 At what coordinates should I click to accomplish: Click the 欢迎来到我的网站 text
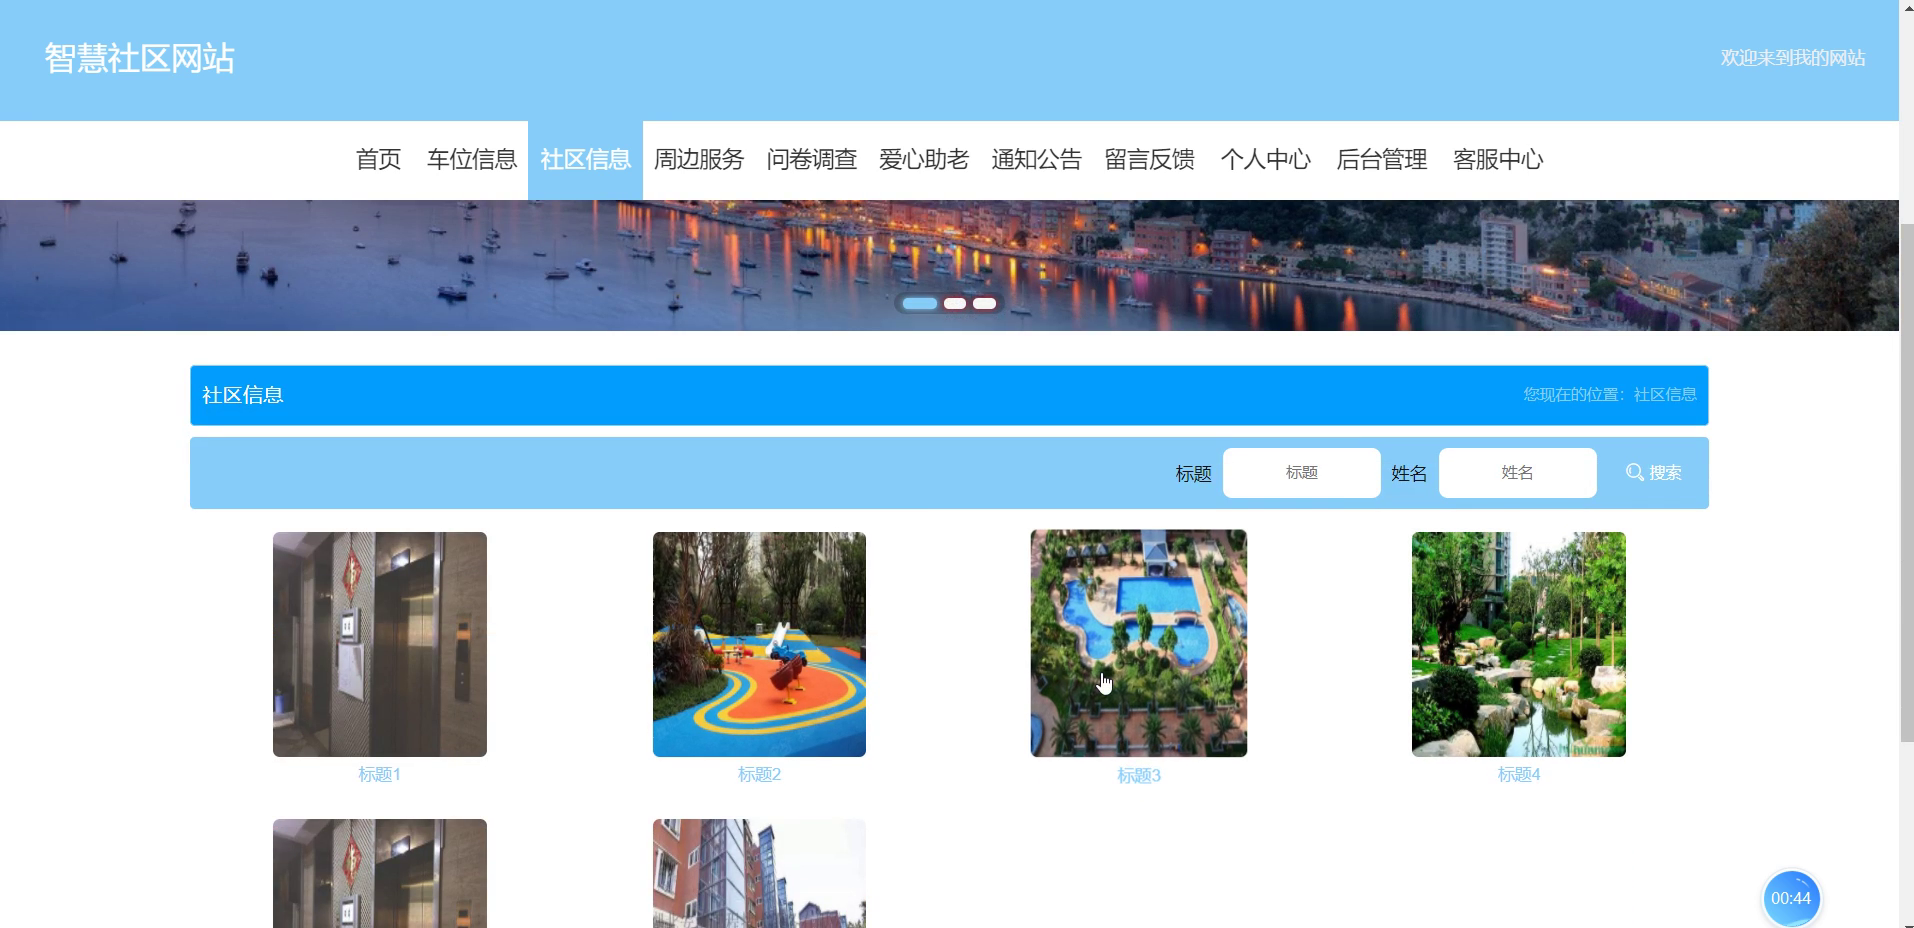[x=1792, y=58]
